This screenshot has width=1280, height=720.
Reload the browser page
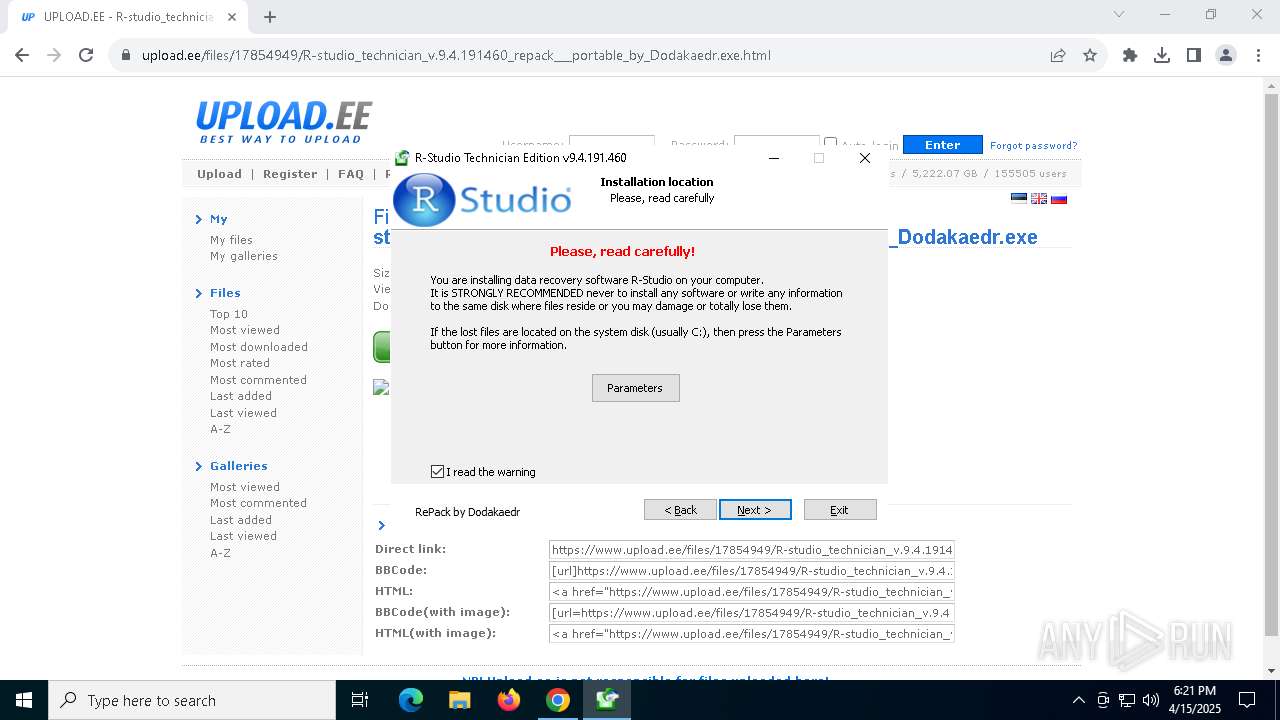tap(86, 55)
